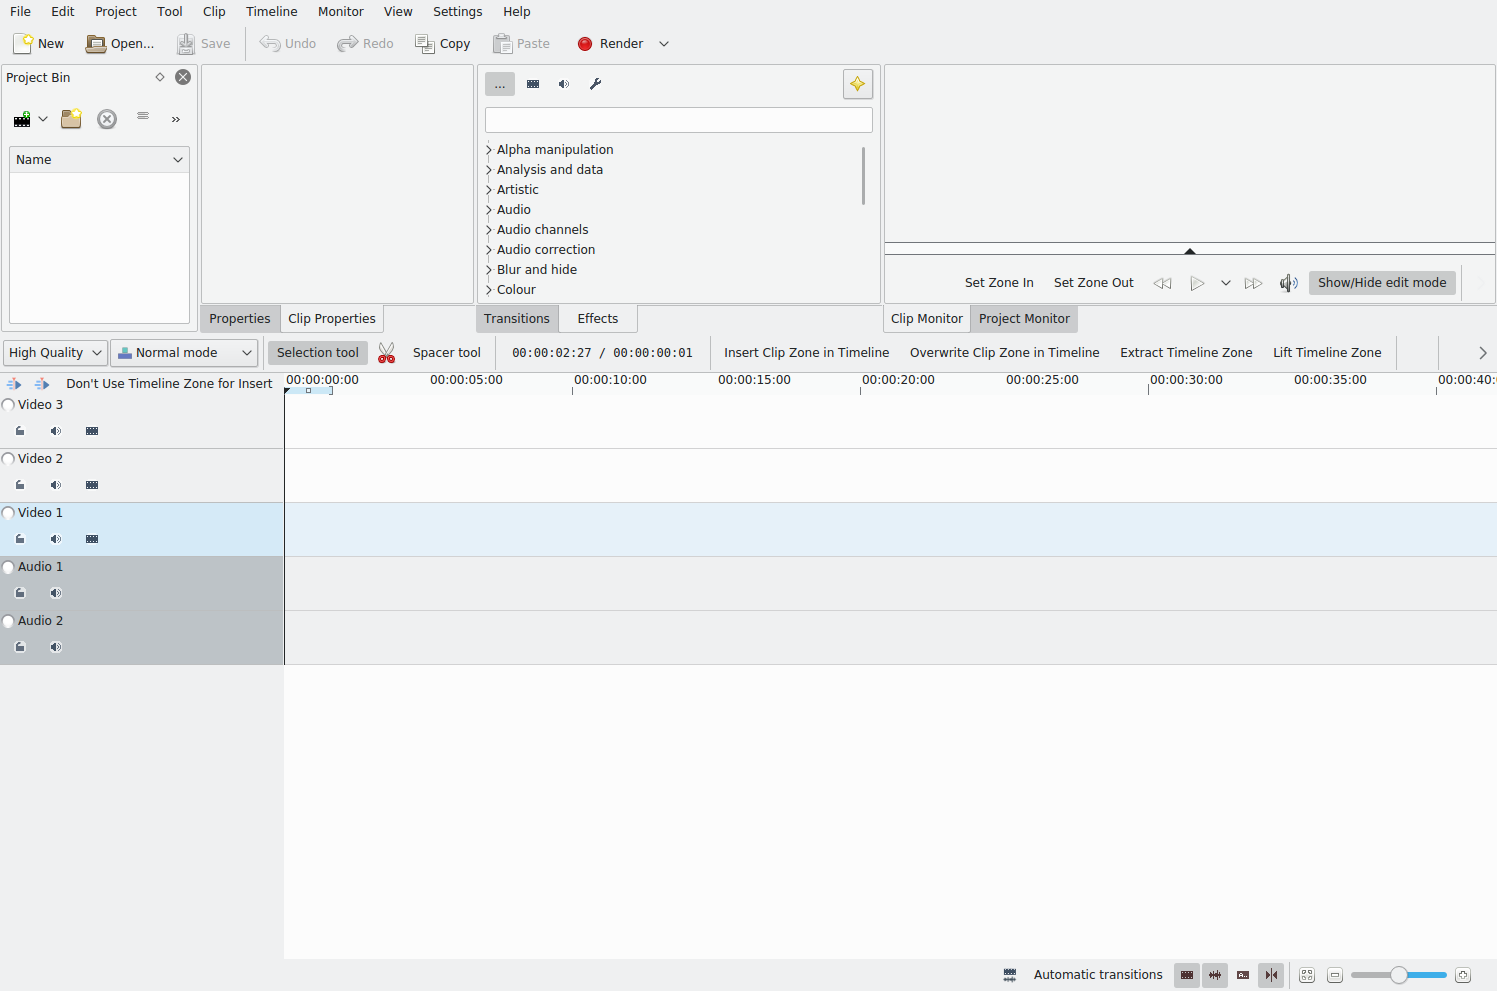Click the monitor volume speaker icon
Screen dimensions: 1497x991
pyautogui.click(x=1289, y=283)
